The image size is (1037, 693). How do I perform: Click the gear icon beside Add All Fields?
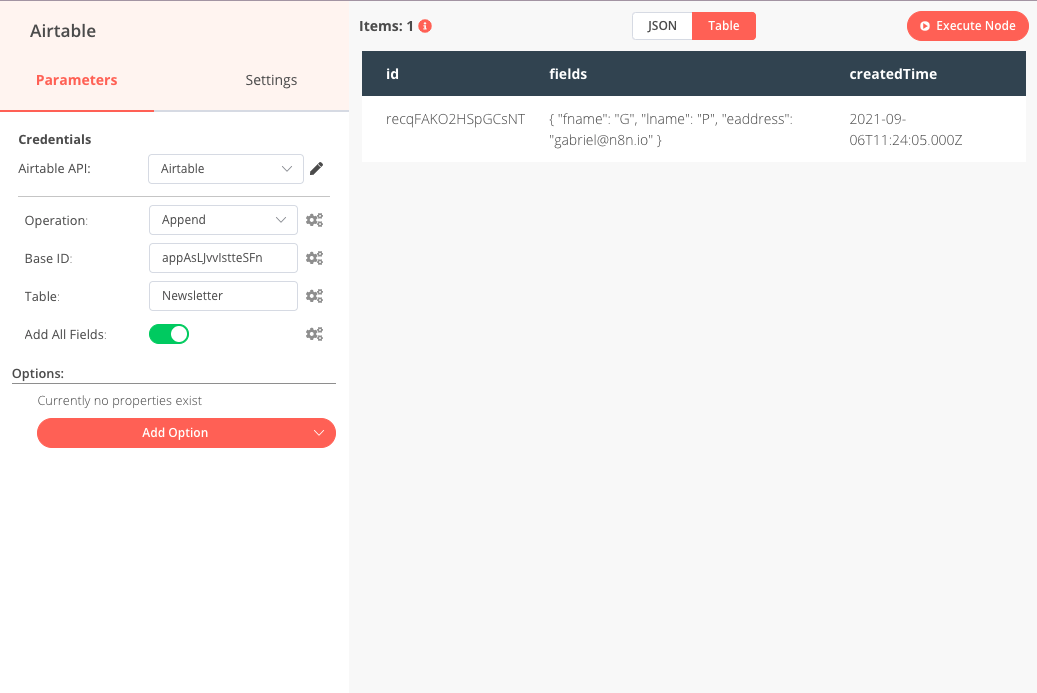(x=314, y=333)
